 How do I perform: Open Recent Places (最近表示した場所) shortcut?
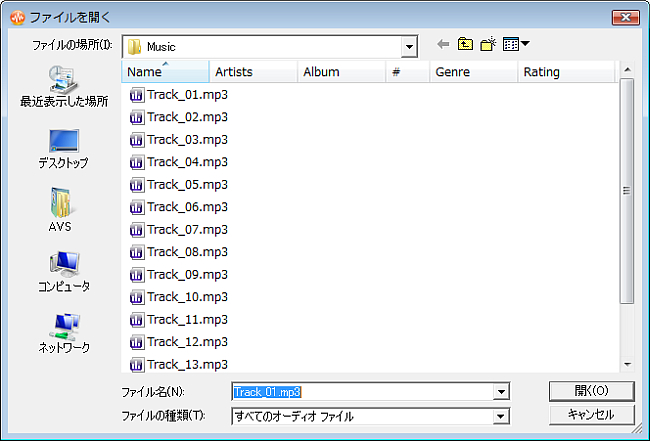point(64,87)
